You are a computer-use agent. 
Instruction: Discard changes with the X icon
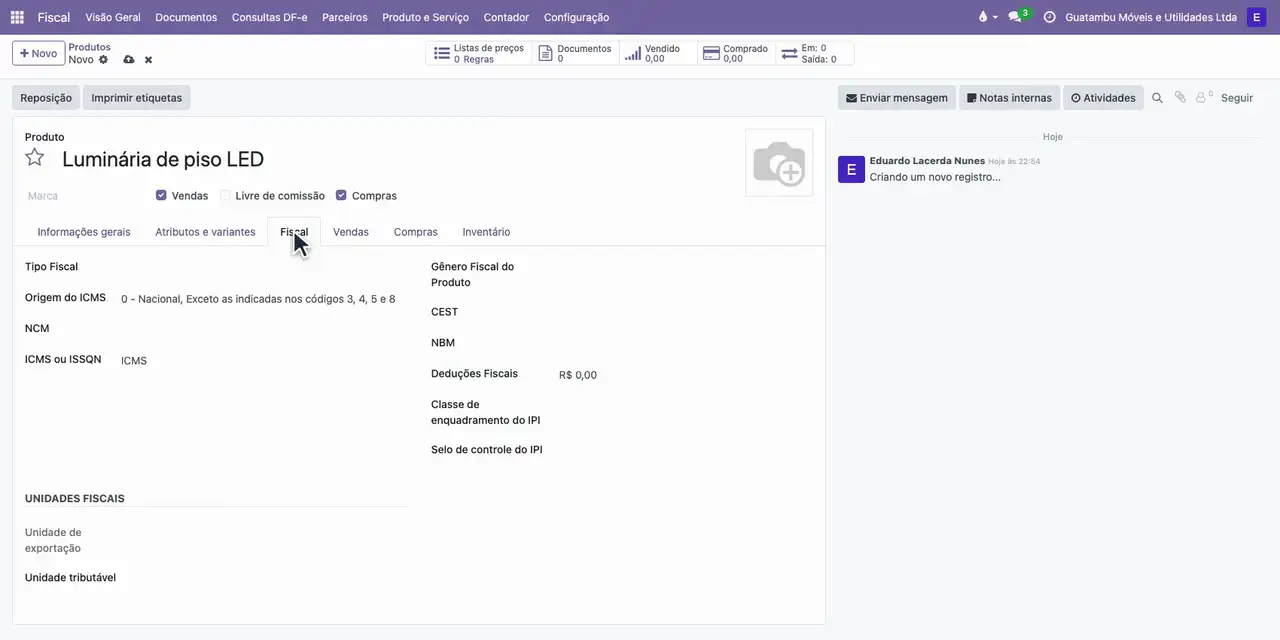click(x=148, y=60)
